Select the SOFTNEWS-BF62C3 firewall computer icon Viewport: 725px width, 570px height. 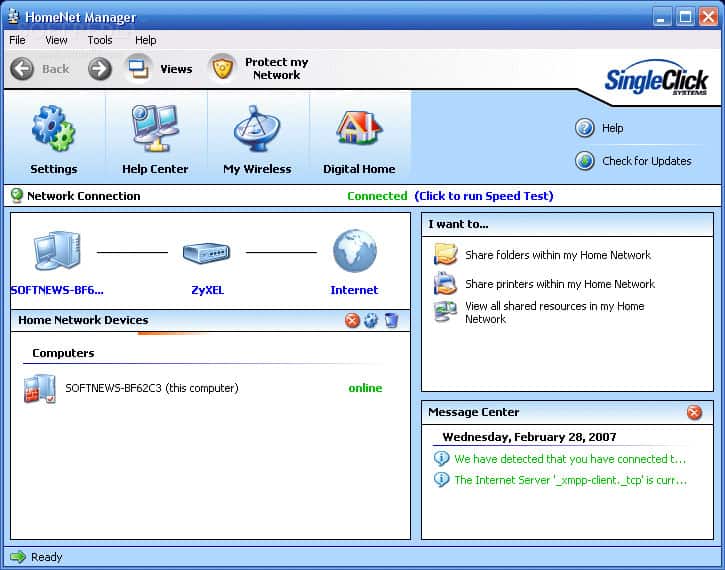coord(40,388)
